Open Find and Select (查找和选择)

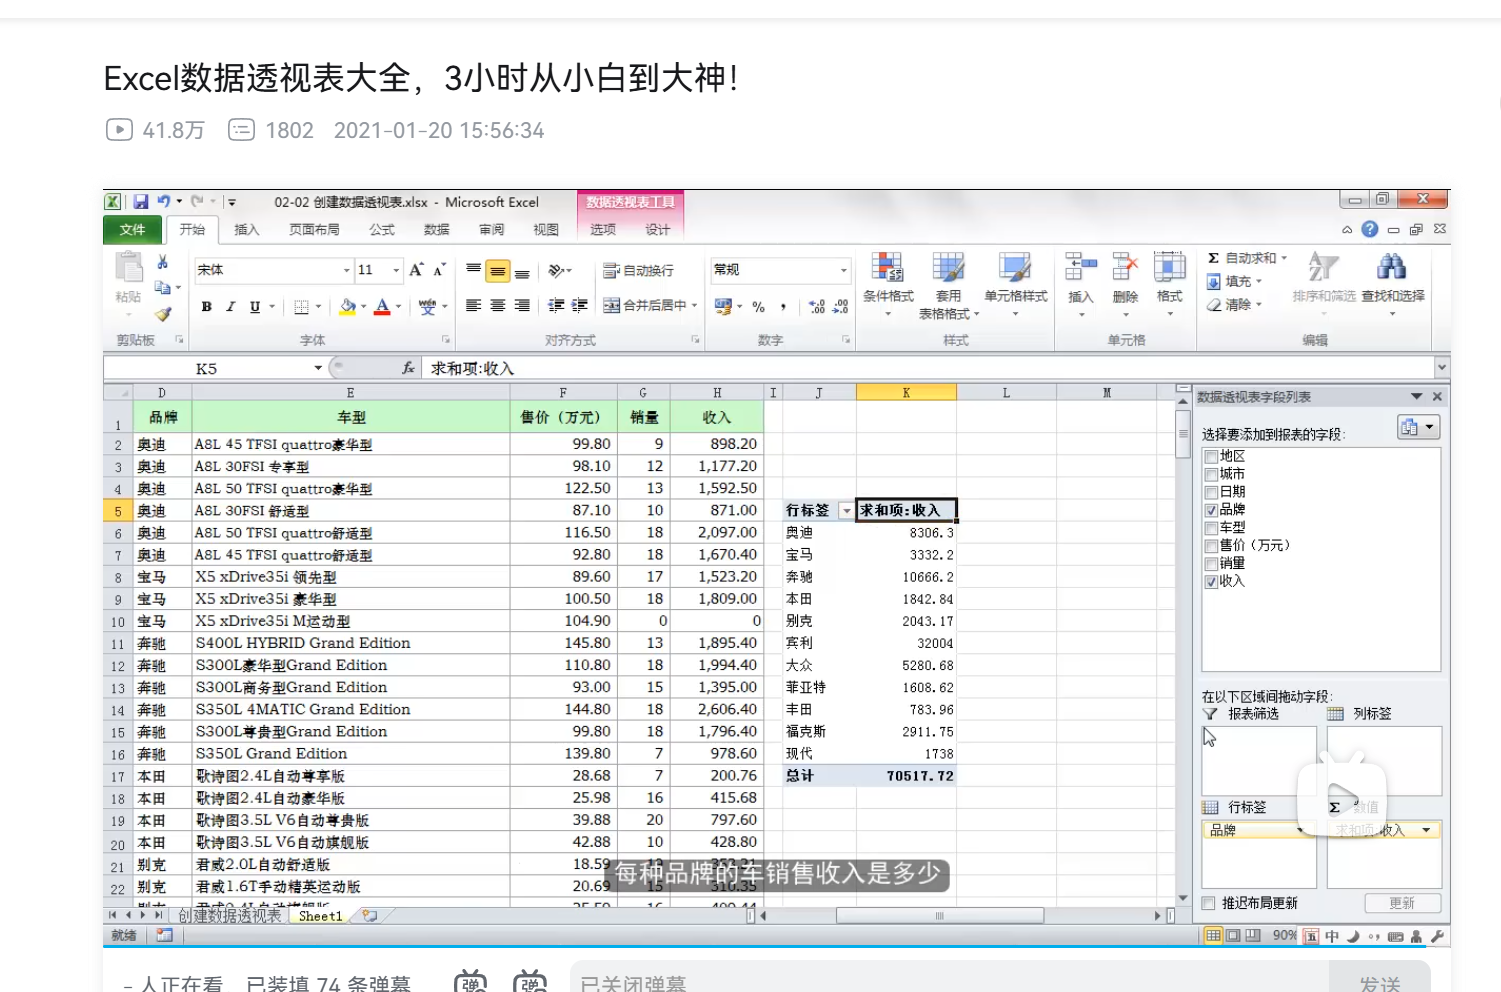(1392, 285)
